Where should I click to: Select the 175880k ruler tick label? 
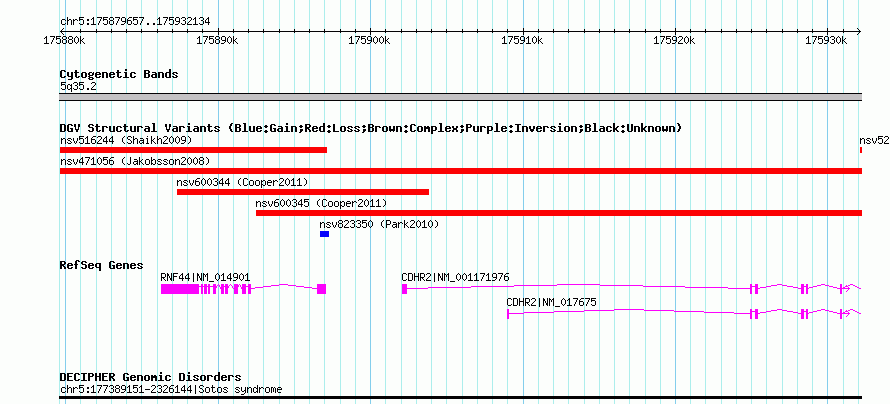tap(64, 40)
